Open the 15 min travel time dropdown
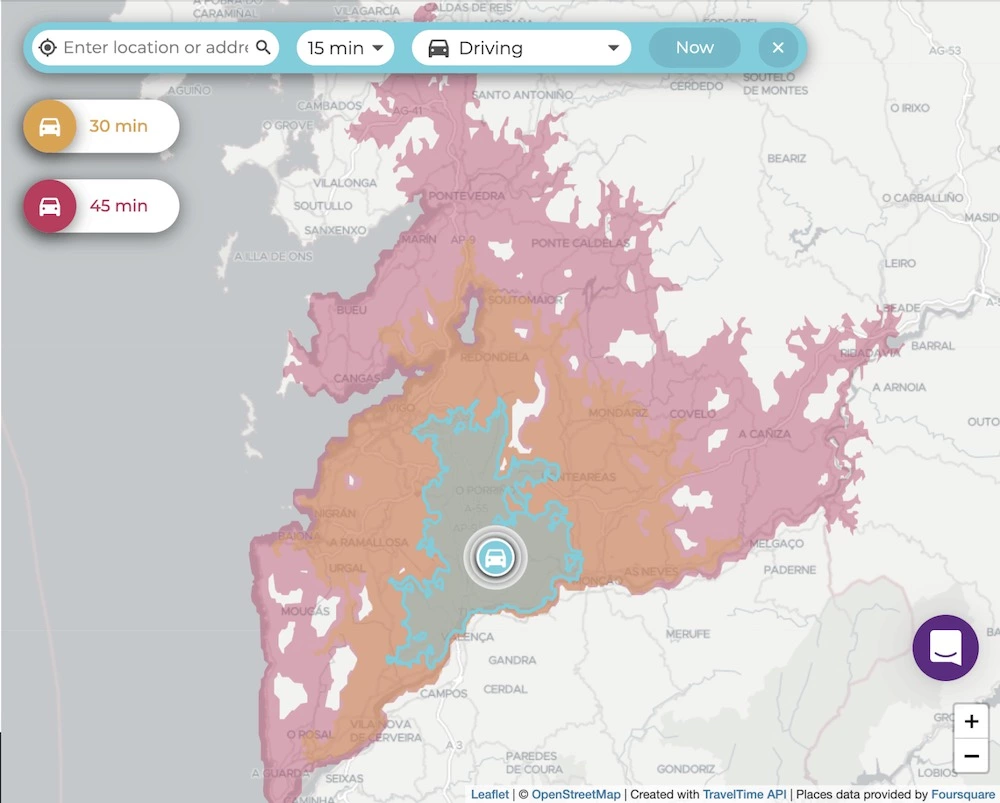This screenshot has height=803, width=1000. tap(345, 48)
